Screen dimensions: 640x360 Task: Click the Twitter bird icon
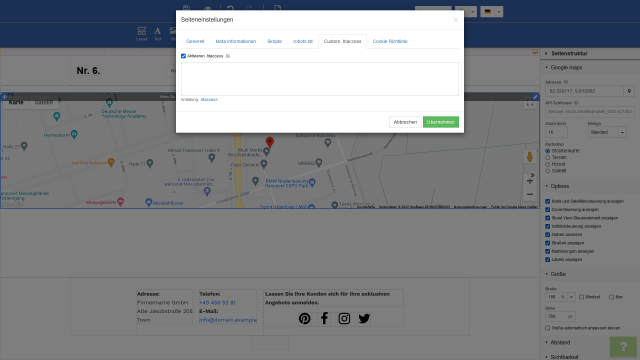tap(364, 318)
